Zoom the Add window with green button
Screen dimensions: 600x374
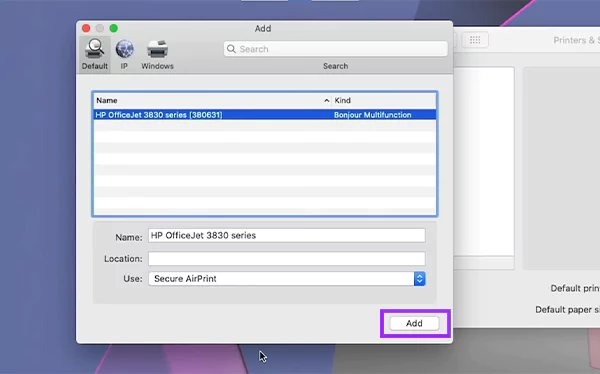pyautogui.click(x=114, y=28)
